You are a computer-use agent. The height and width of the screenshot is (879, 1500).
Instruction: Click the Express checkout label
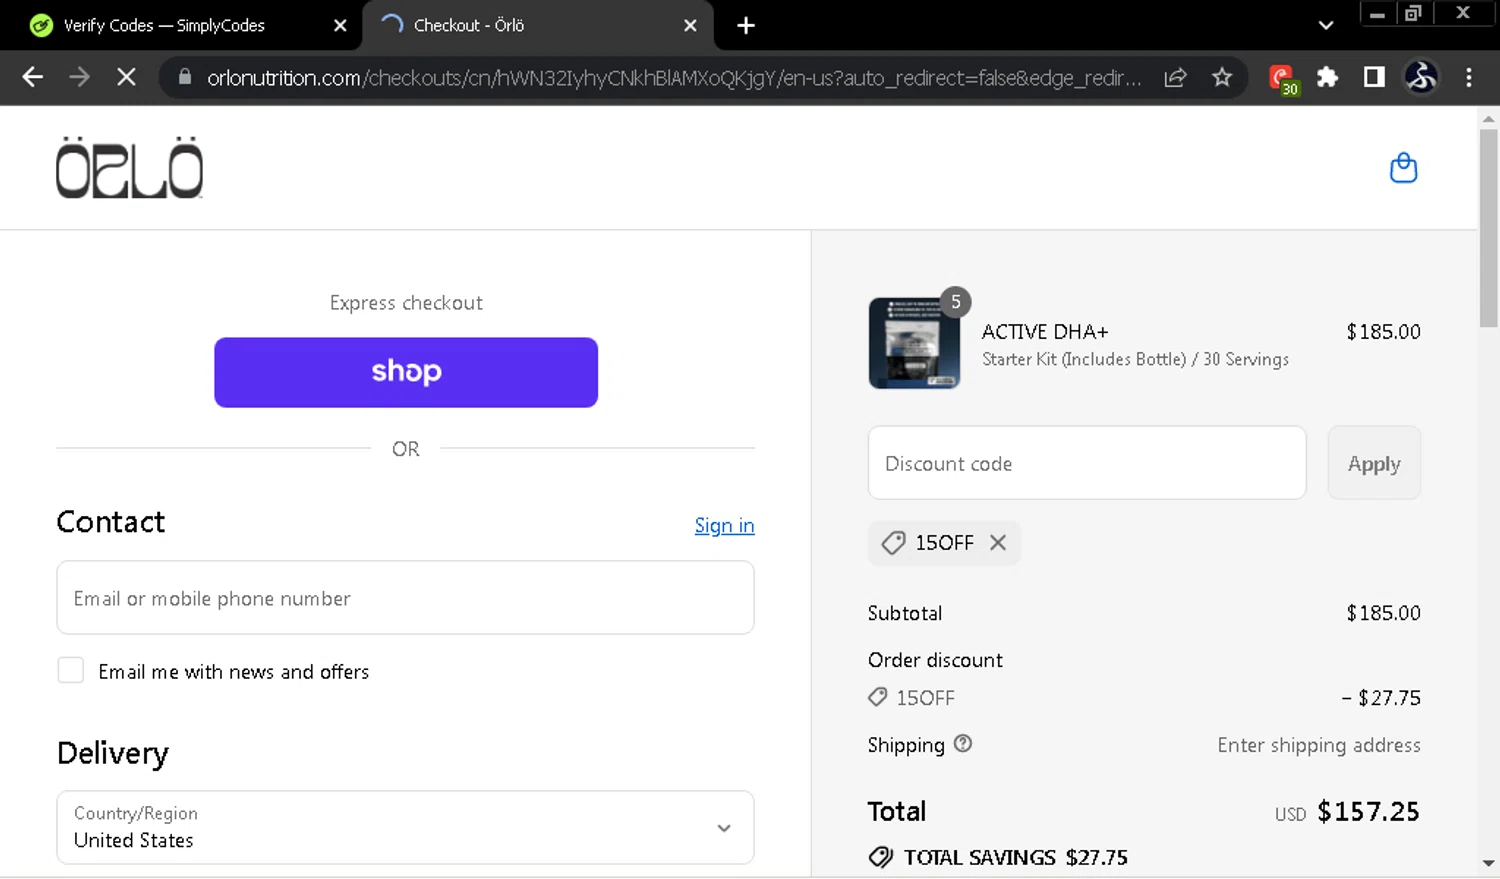click(x=406, y=302)
